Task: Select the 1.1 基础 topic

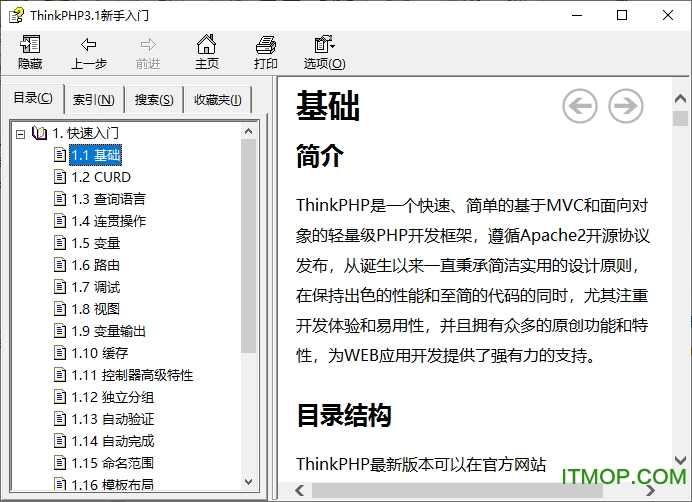Action: (95, 155)
